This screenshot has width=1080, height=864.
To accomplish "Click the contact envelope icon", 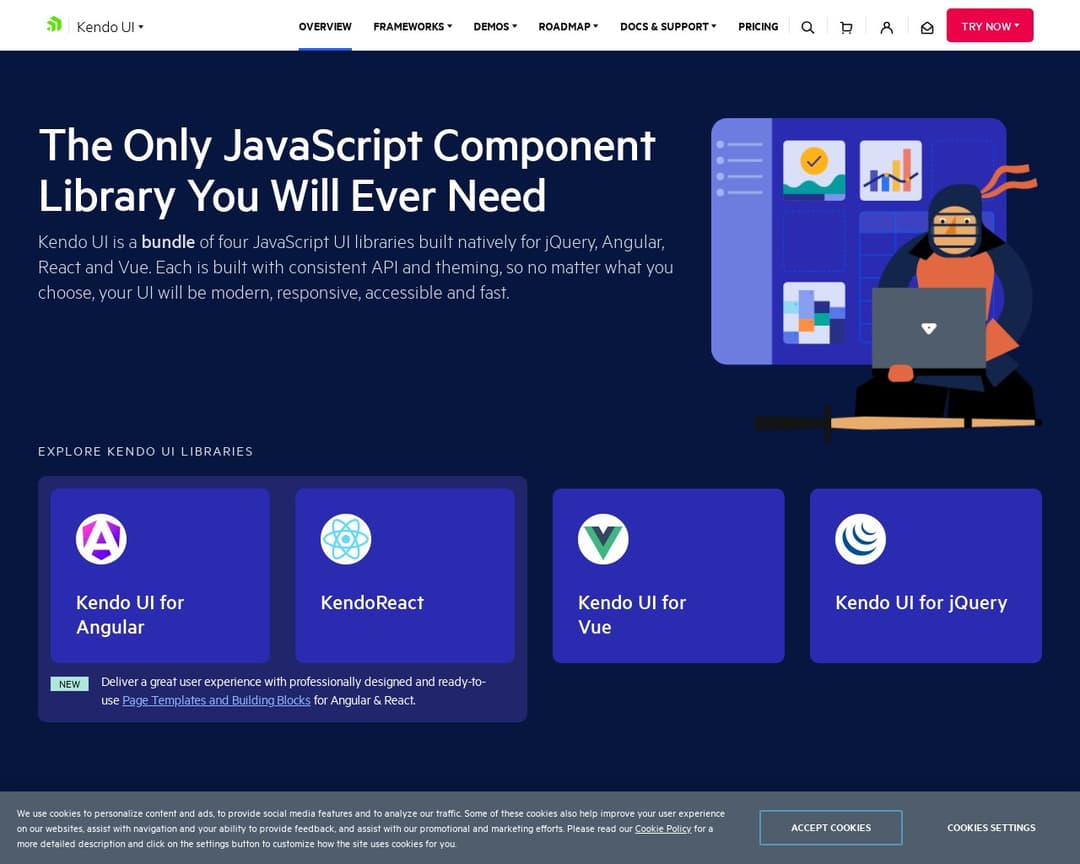I will (927, 28).
